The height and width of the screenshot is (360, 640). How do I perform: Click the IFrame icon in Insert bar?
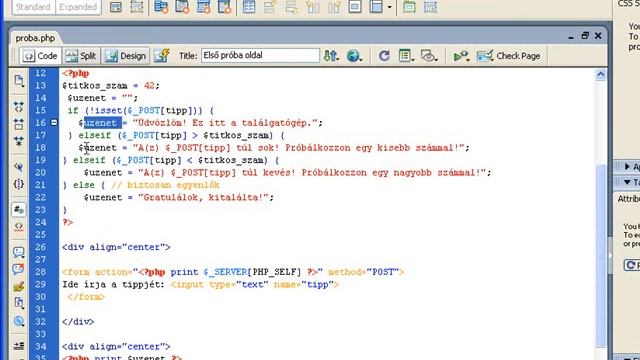coord(355,7)
